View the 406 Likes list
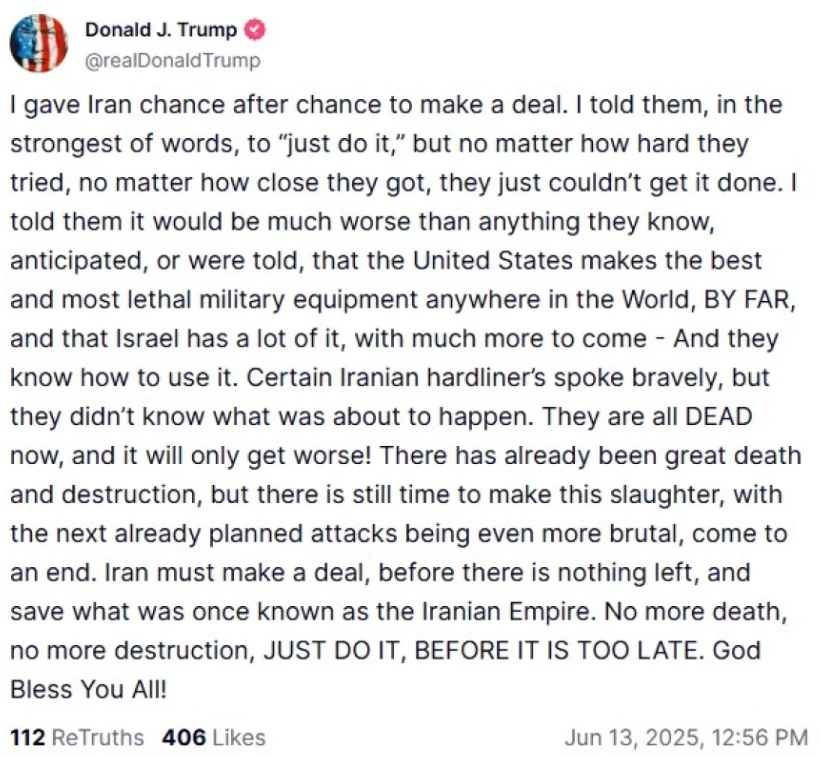This screenshot has height=757, width=821. pos(213,738)
